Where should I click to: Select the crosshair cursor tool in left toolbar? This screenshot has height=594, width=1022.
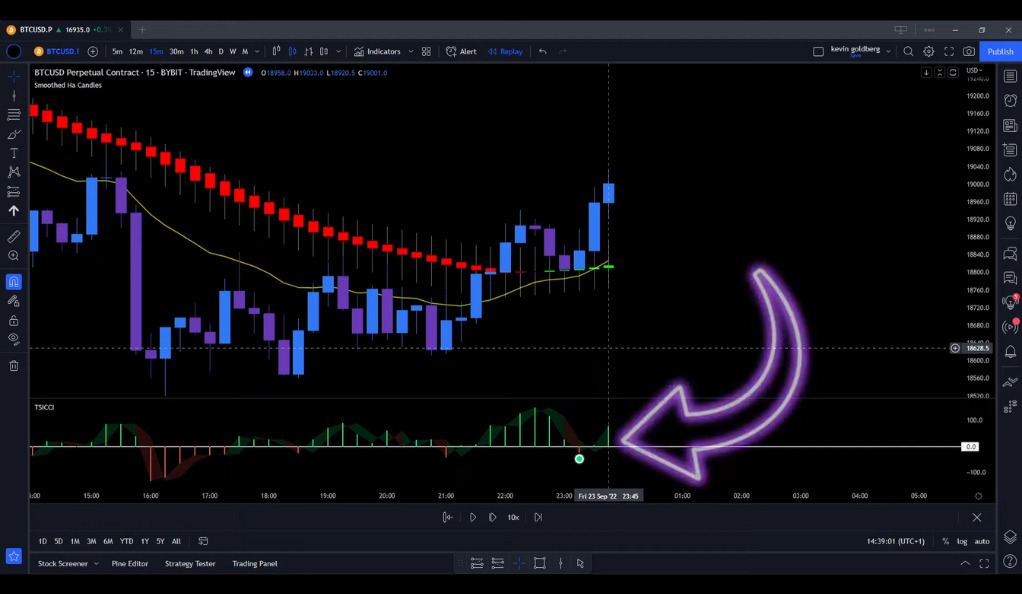tap(14, 76)
